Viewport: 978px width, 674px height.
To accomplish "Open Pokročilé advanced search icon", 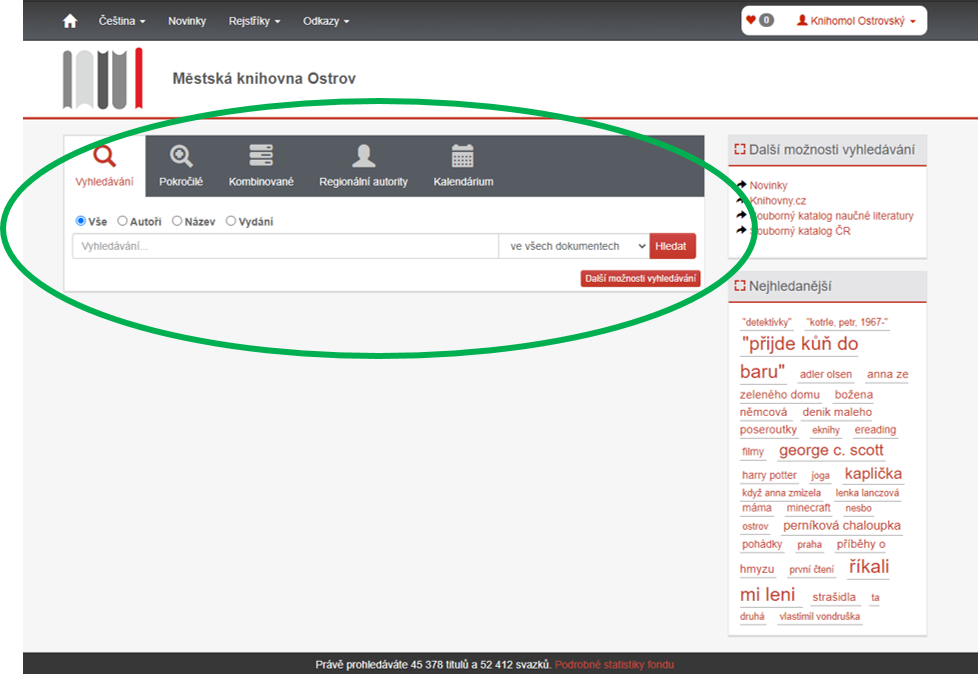I will pos(181,156).
